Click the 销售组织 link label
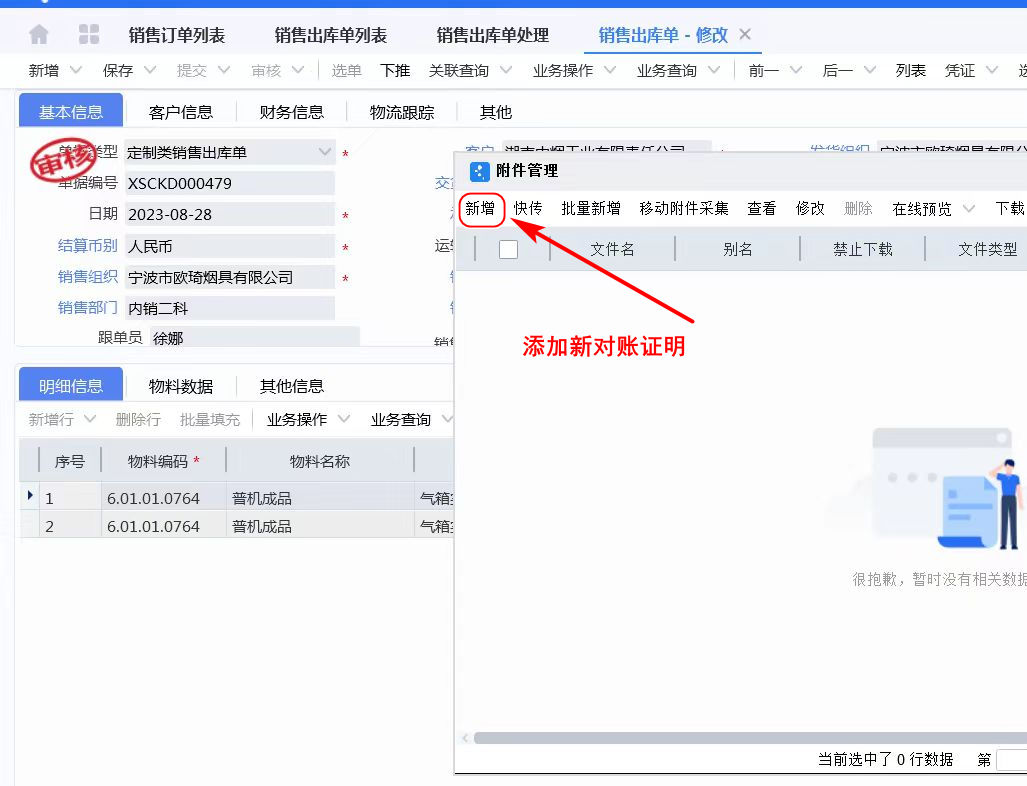Image resolution: width=1027 pixels, height=786 pixels. click(86, 275)
